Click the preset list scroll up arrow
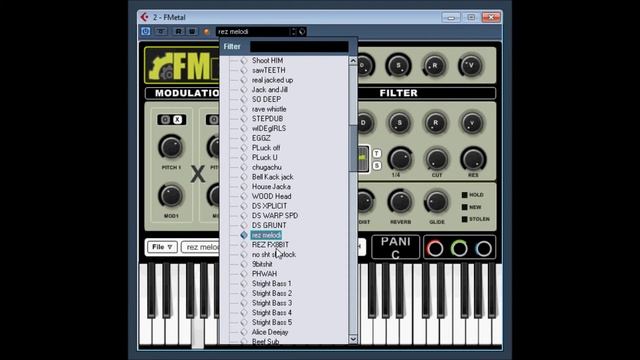Screen dimensions: 640x360 pyautogui.click(x=353, y=60)
